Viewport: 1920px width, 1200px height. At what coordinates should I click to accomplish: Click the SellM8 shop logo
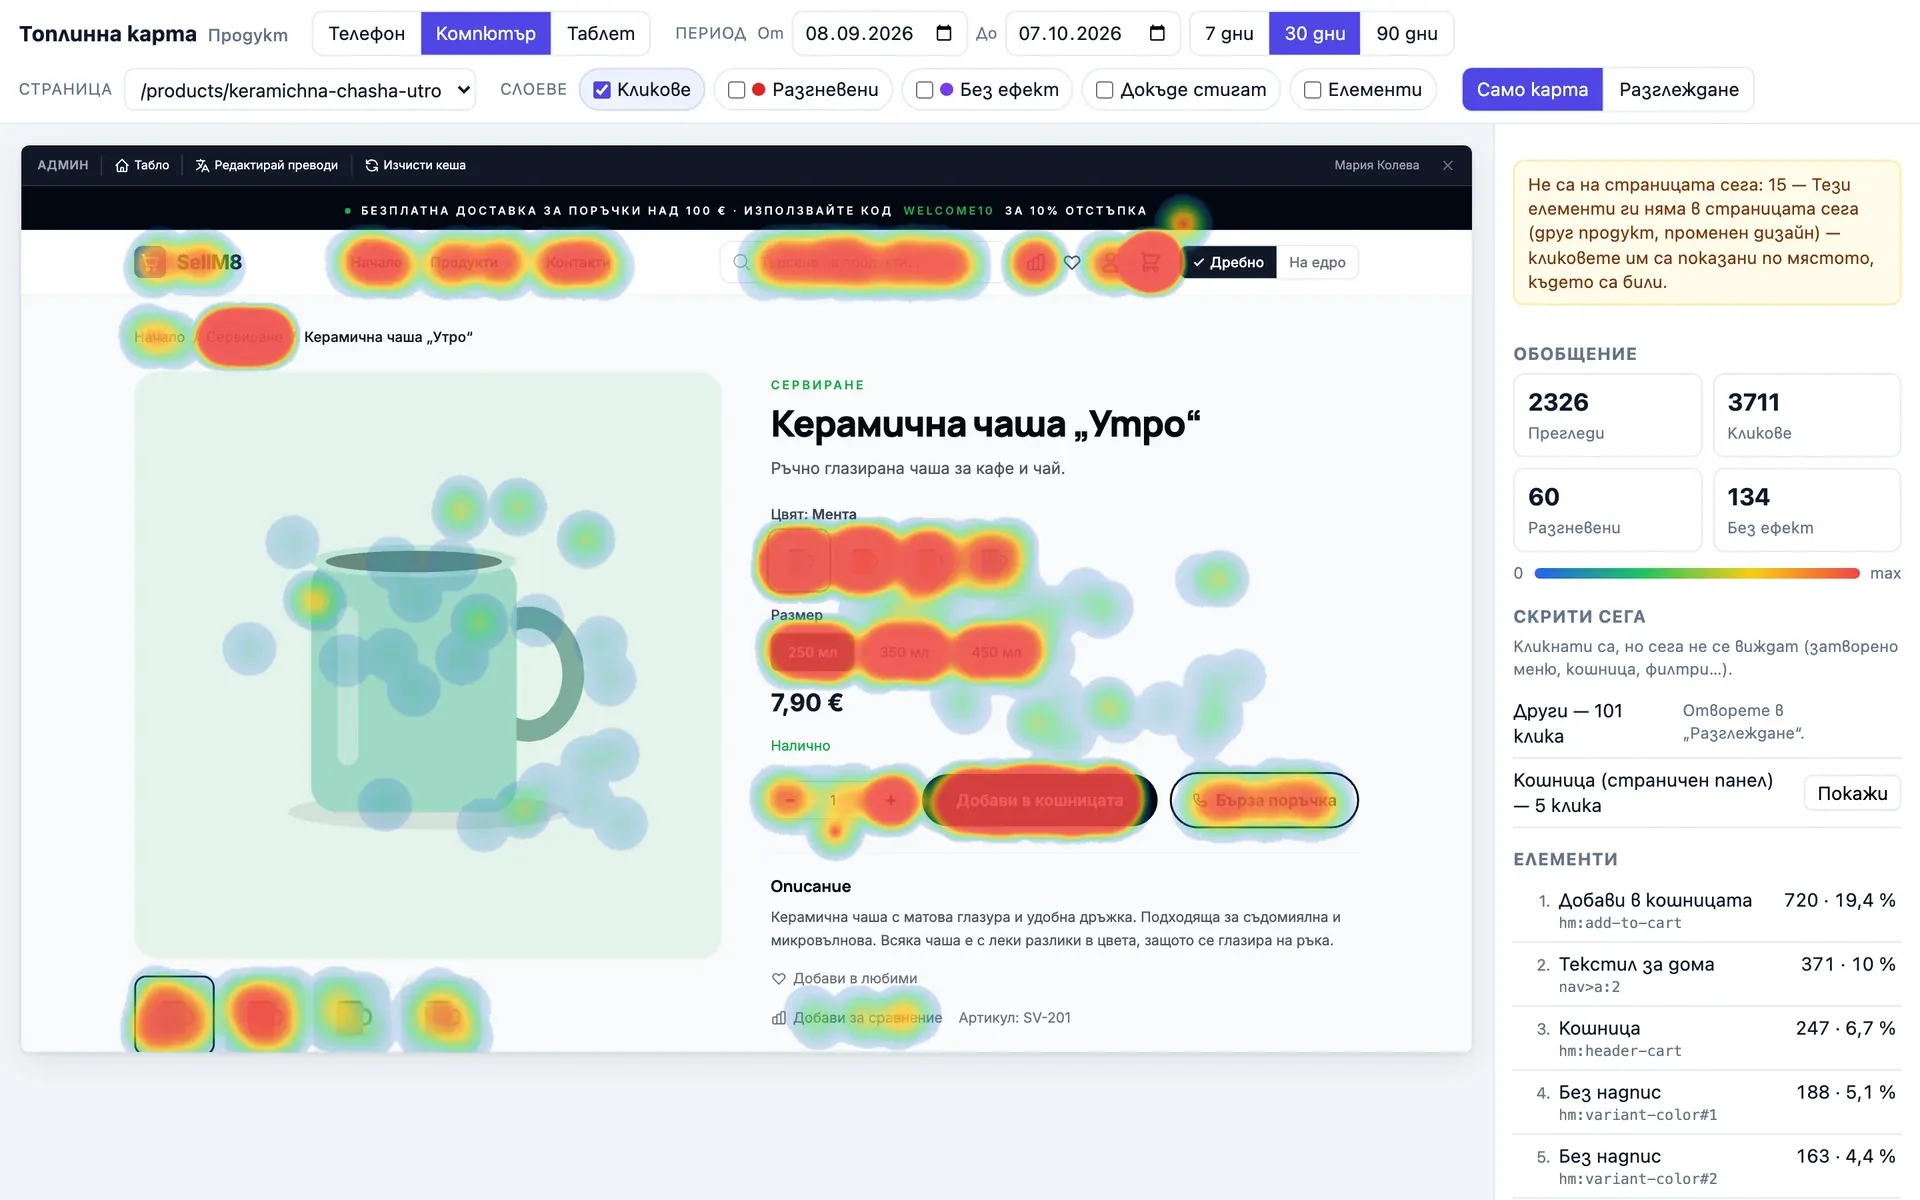tap(189, 262)
